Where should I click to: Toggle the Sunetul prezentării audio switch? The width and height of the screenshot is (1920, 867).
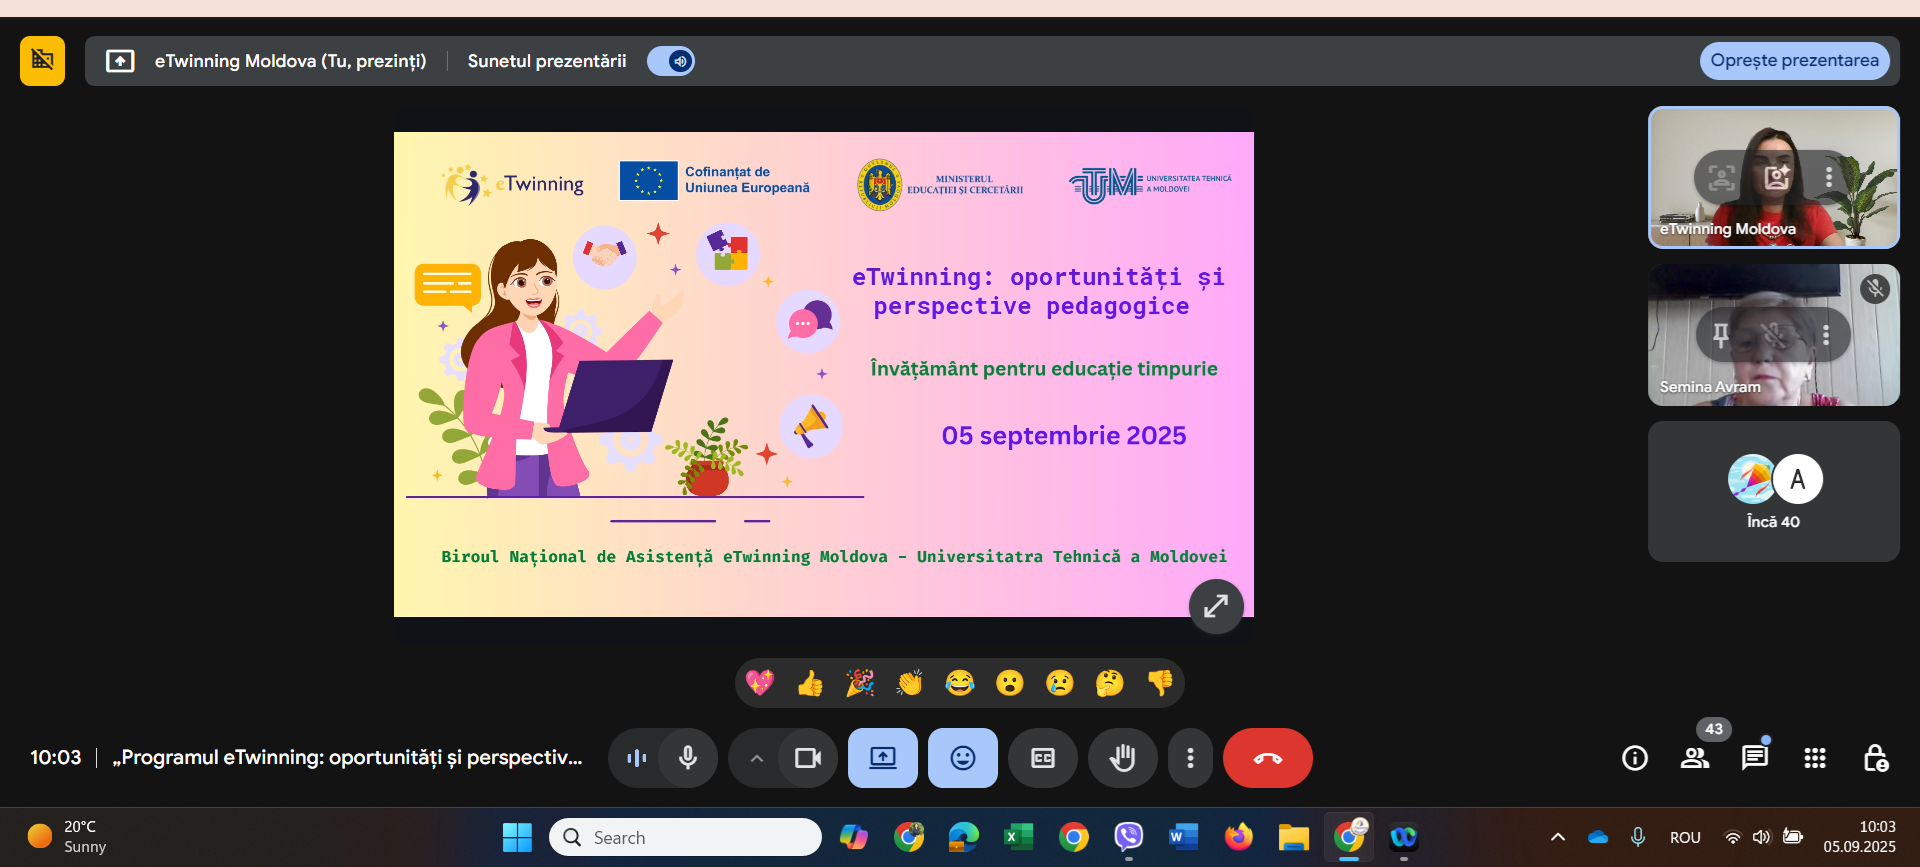point(671,61)
